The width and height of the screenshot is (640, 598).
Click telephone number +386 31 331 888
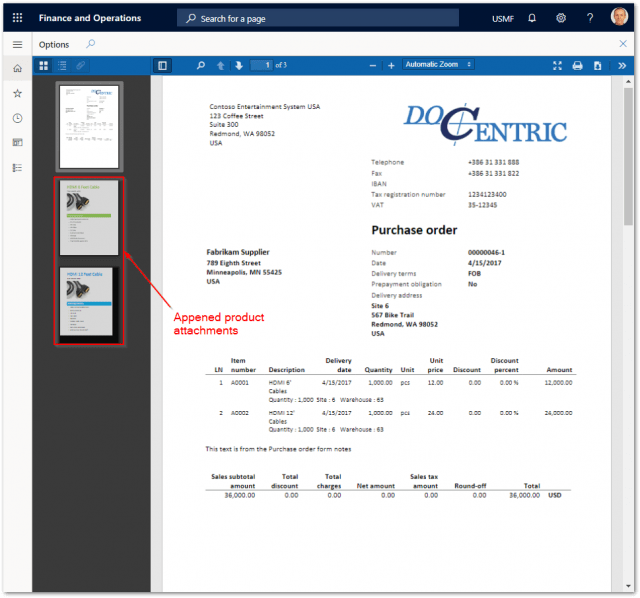pyautogui.click(x=493, y=162)
